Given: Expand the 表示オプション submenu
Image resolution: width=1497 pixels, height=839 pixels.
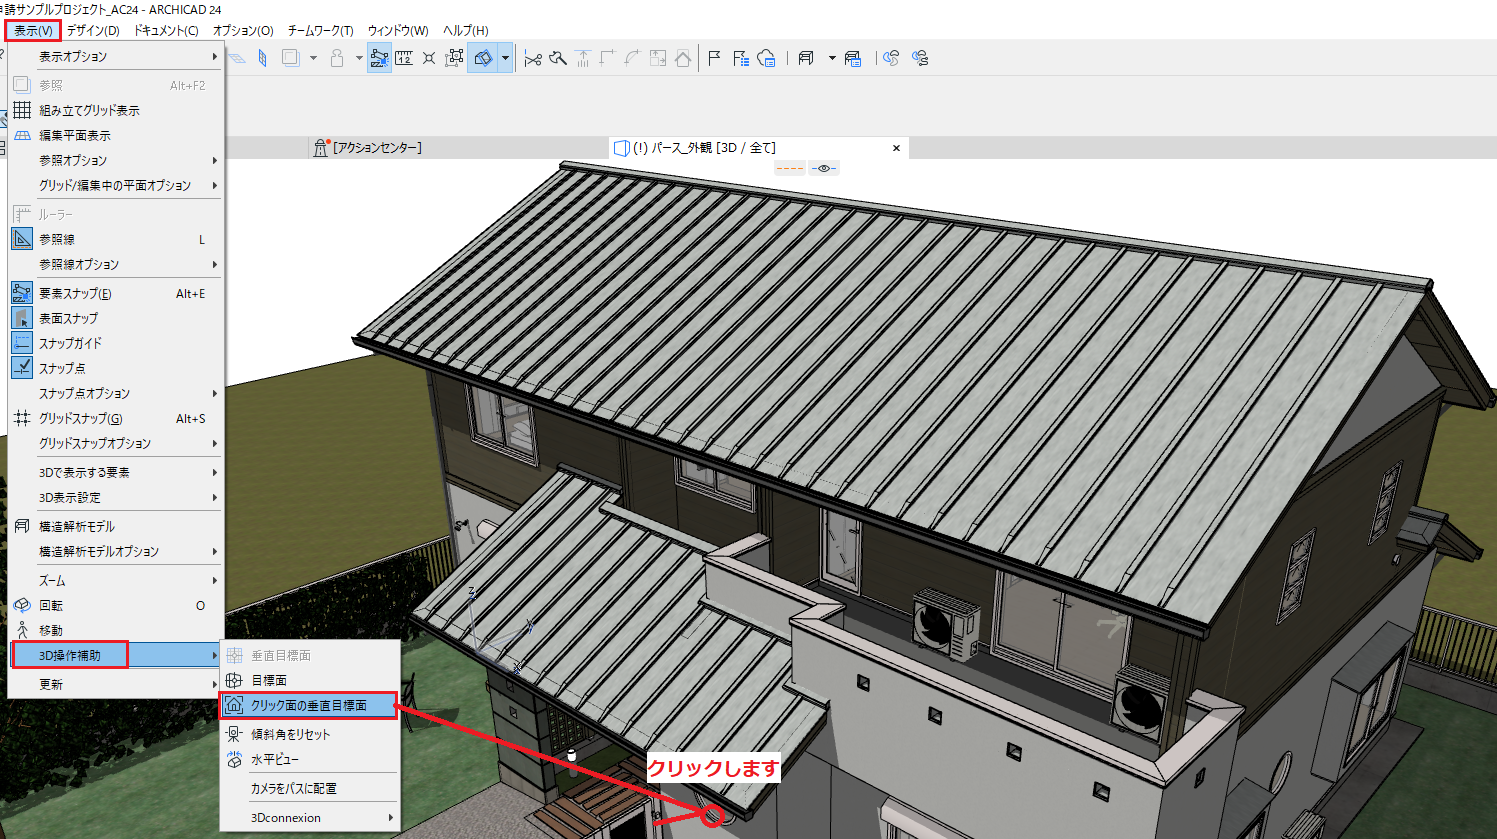Looking at the screenshot, I should 116,56.
